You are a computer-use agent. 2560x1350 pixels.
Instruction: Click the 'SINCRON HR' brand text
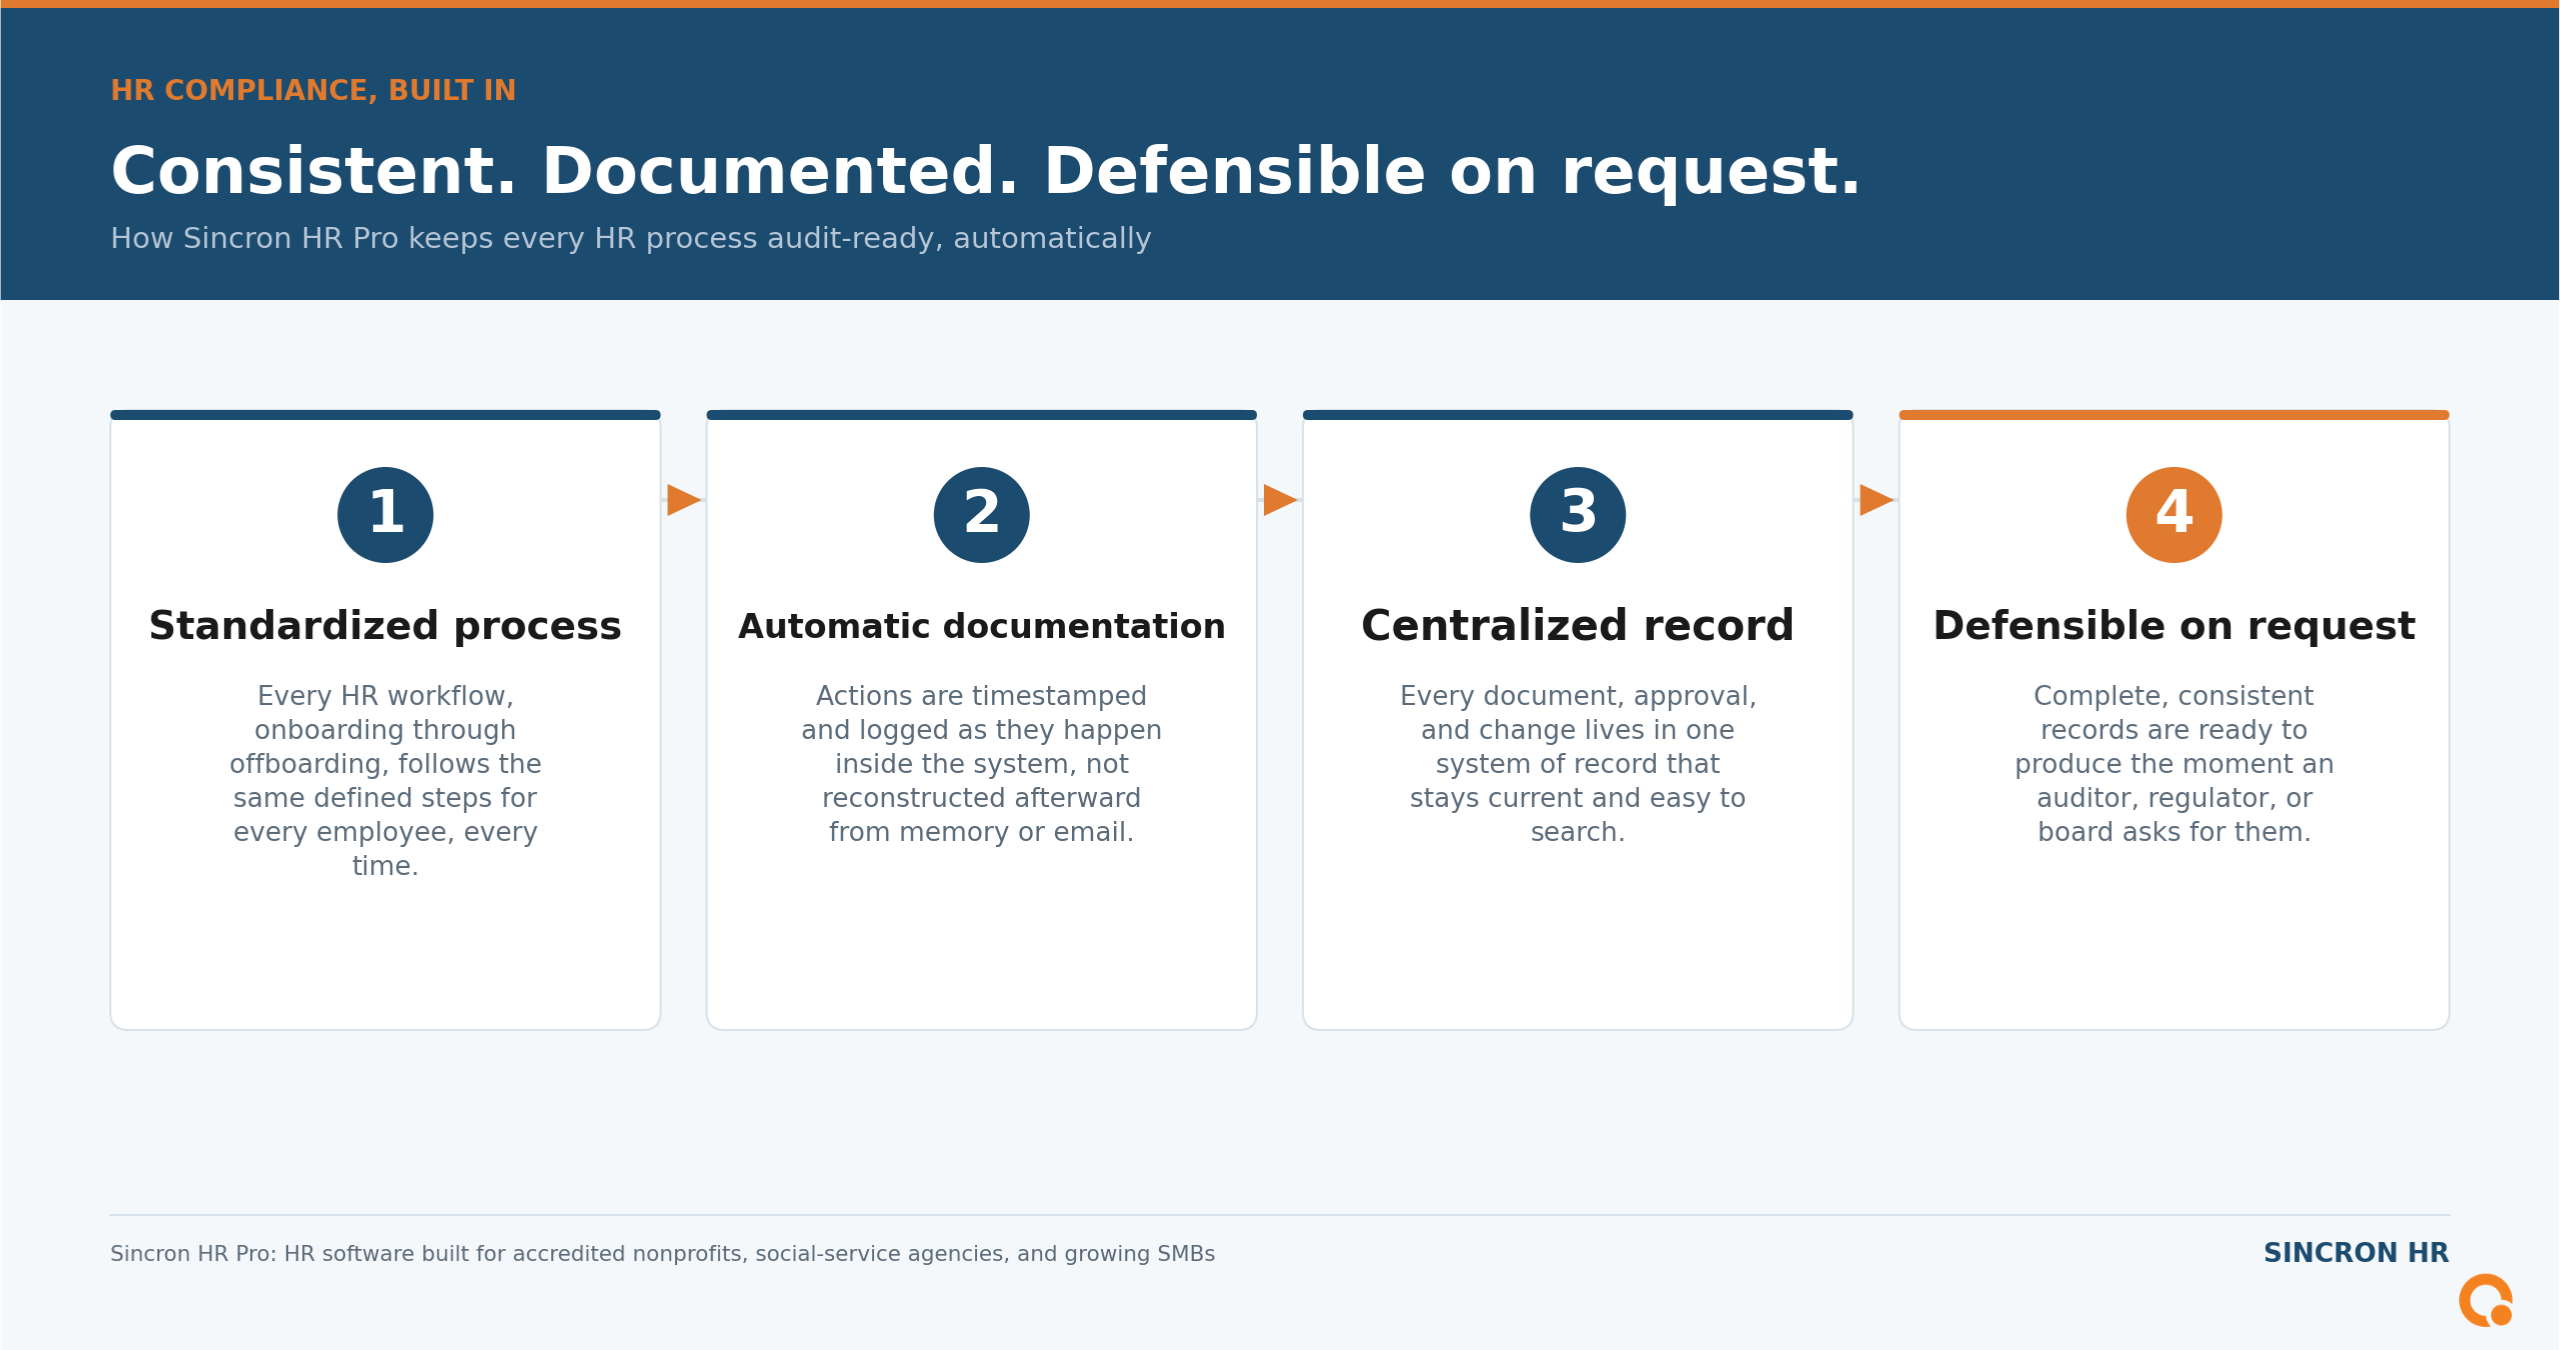coord(2356,1252)
